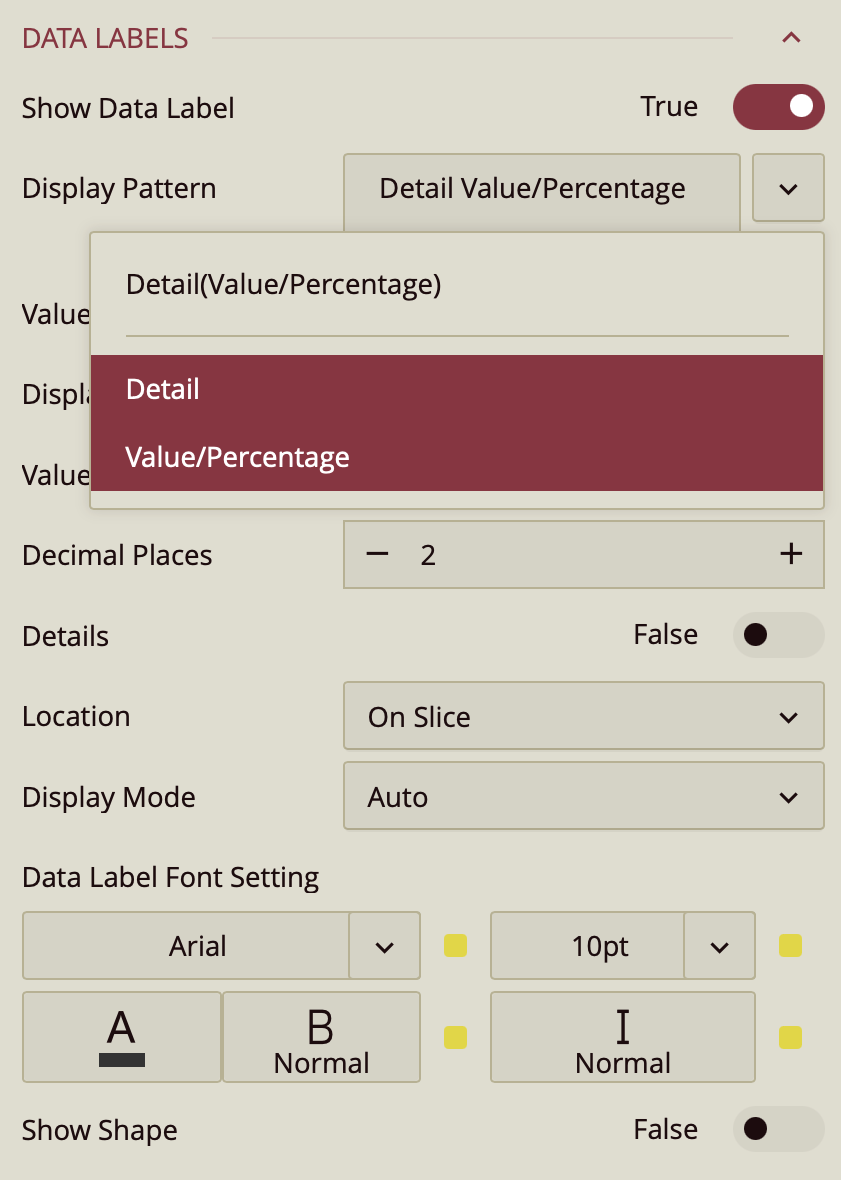This screenshot has width=841, height=1180.
Task: Enable the Show Shape toggle
Action: (778, 1129)
